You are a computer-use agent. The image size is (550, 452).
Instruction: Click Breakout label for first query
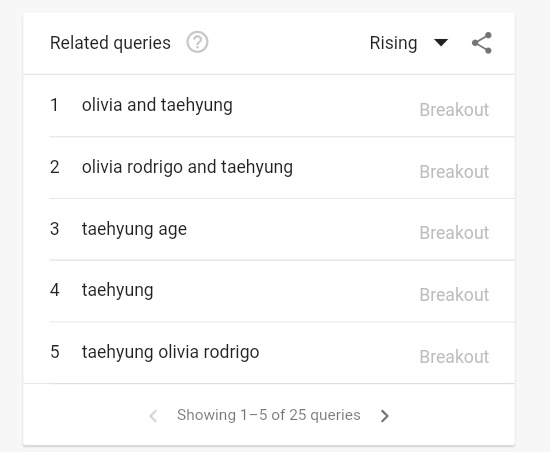click(454, 110)
